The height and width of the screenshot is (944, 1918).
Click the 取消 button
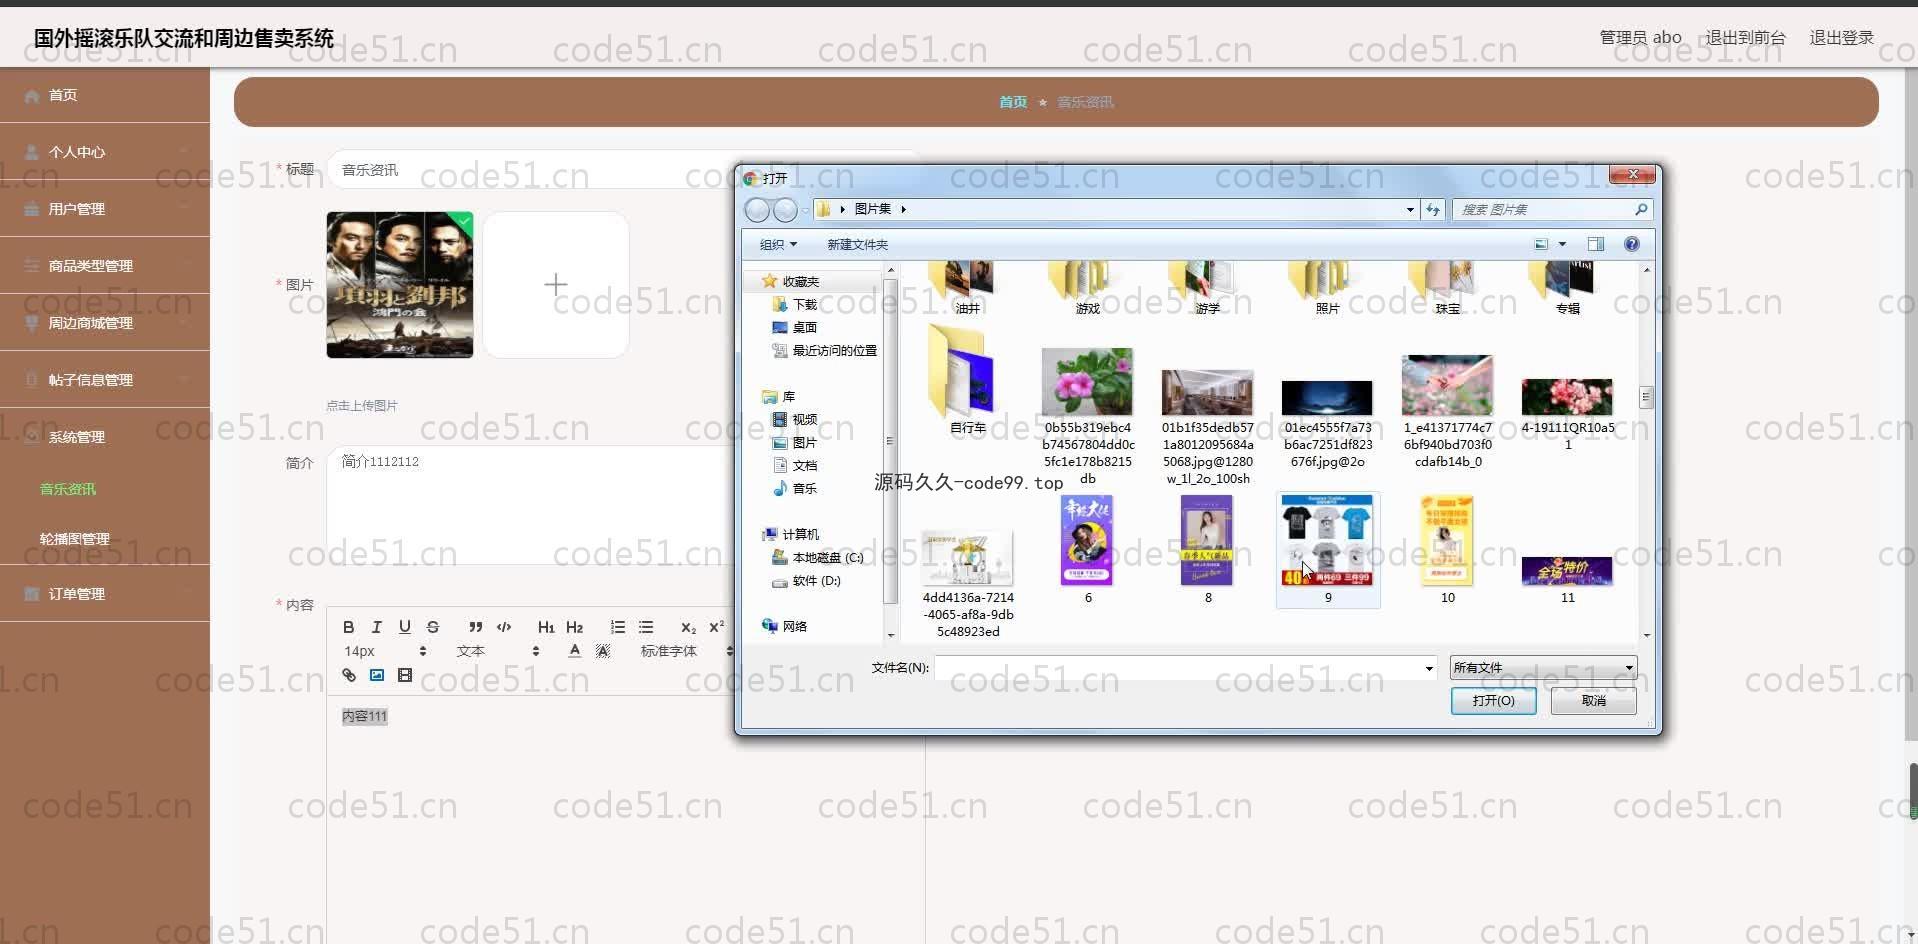click(1593, 701)
